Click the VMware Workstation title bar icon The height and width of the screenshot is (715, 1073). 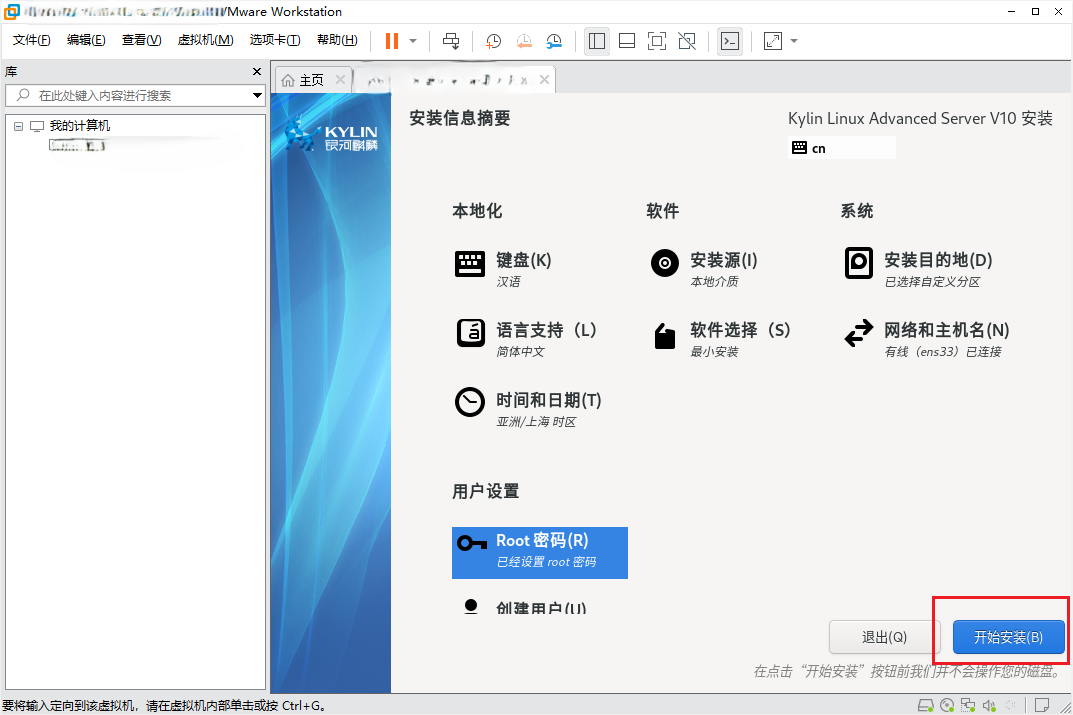pos(11,12)
